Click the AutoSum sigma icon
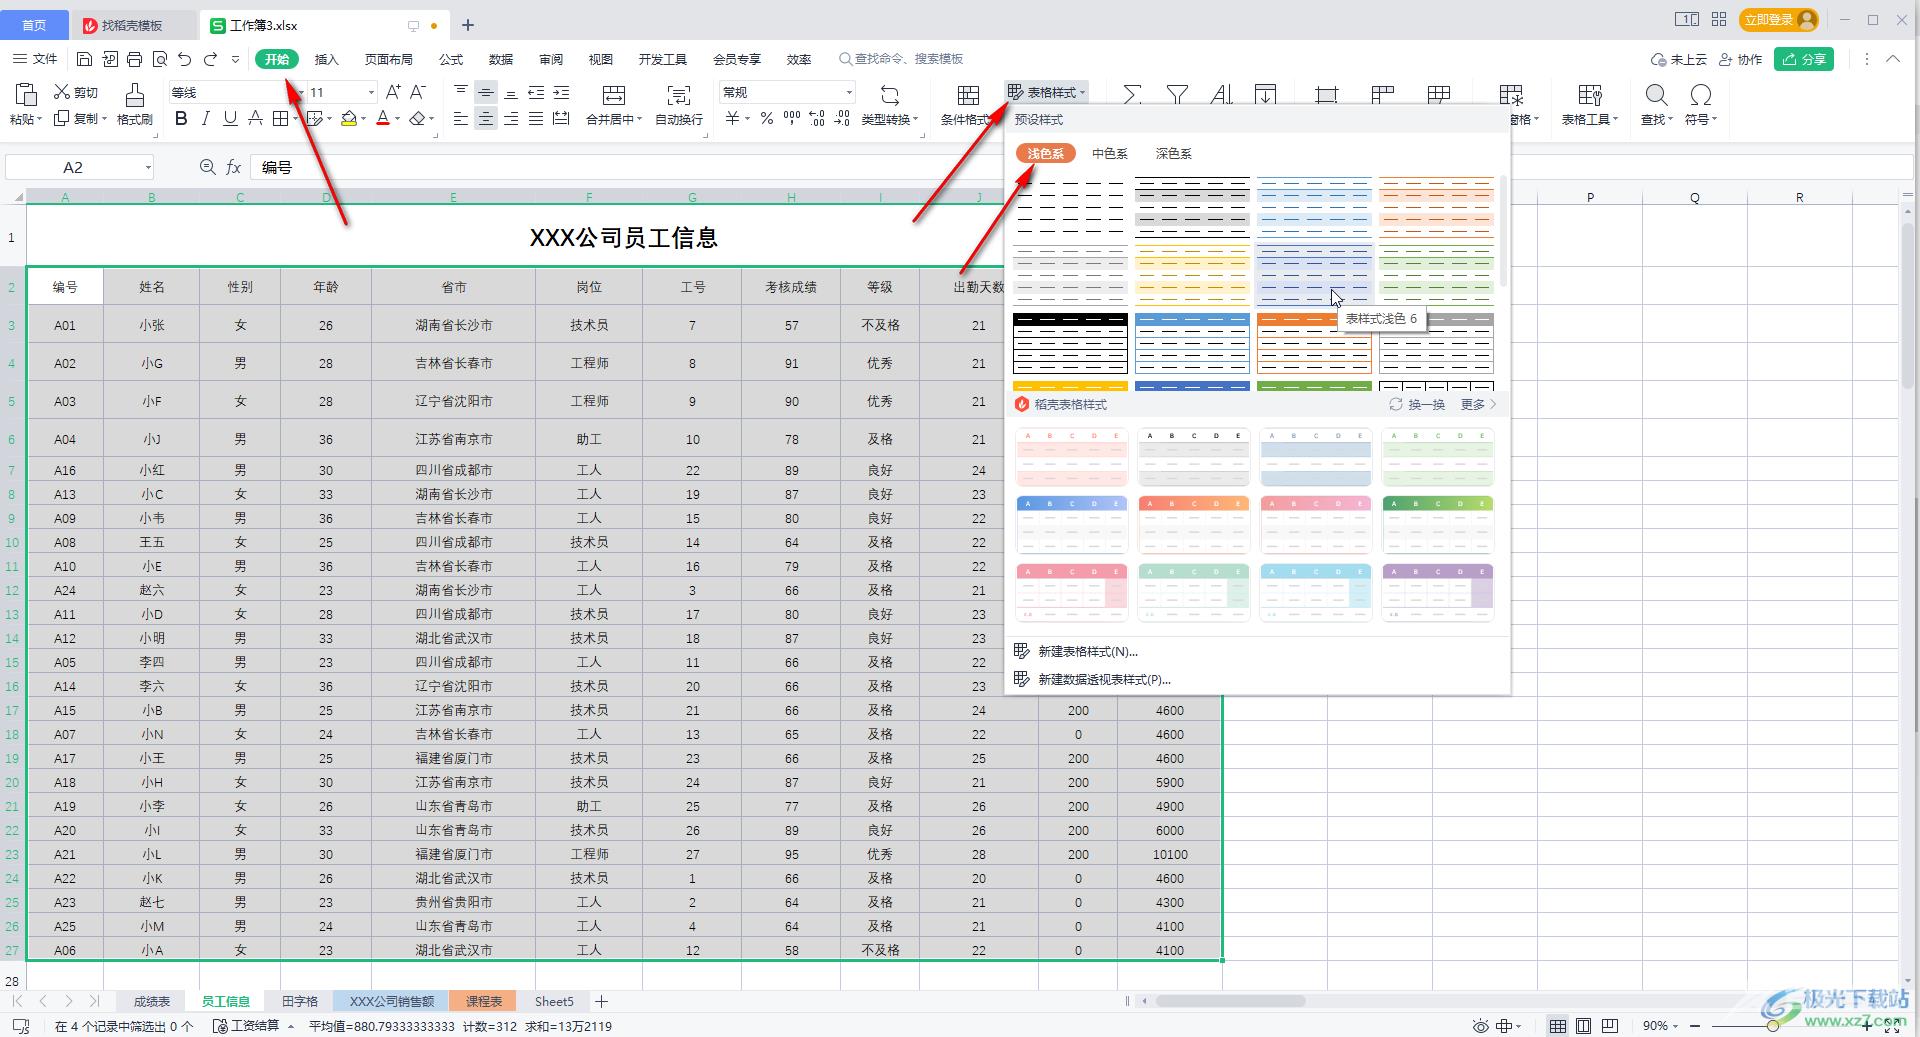 (x=1132, y=95)
